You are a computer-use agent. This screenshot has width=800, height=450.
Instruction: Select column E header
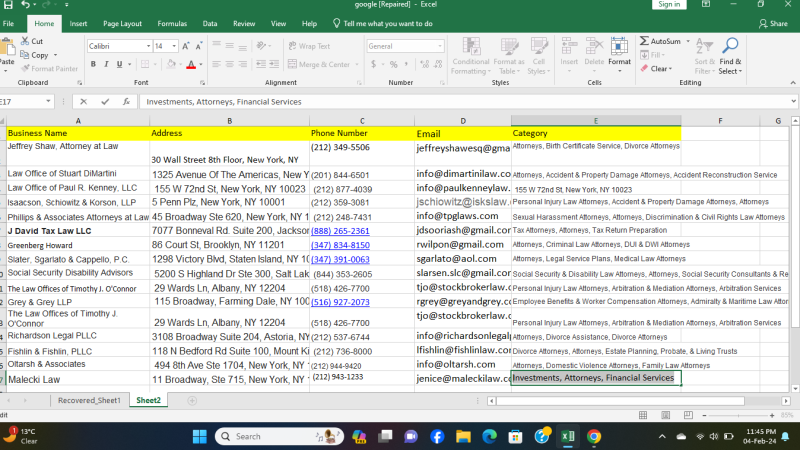point(595,121)
